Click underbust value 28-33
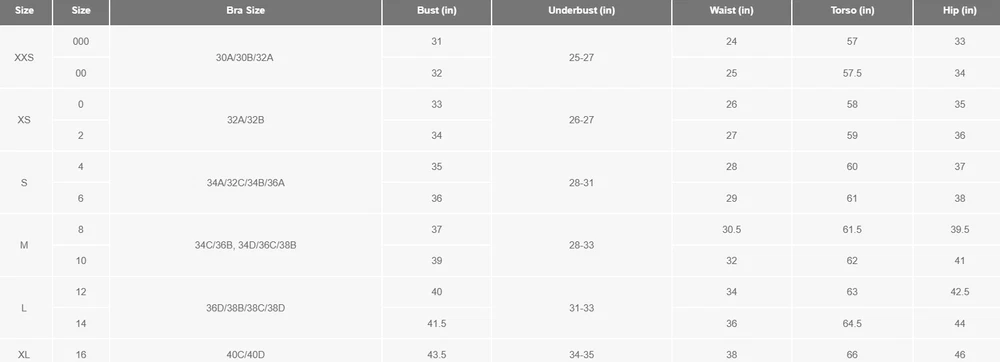This screenshot has height=362, width=1000. [582, 245]
